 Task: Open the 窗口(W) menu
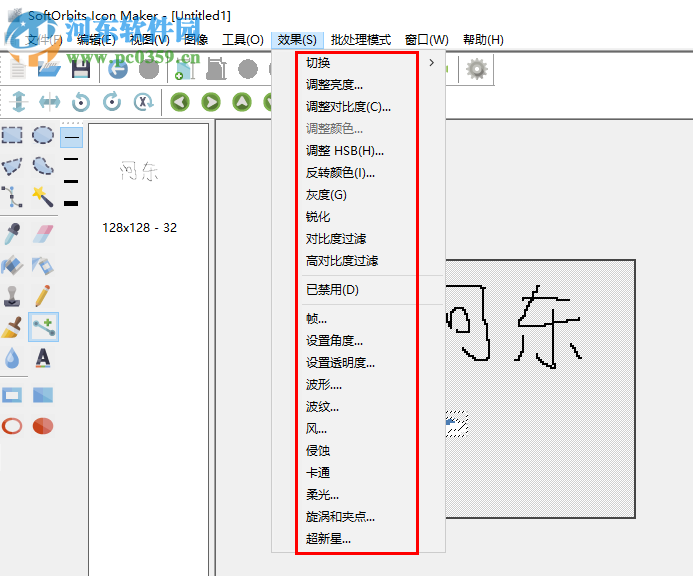tap(427, 40)
